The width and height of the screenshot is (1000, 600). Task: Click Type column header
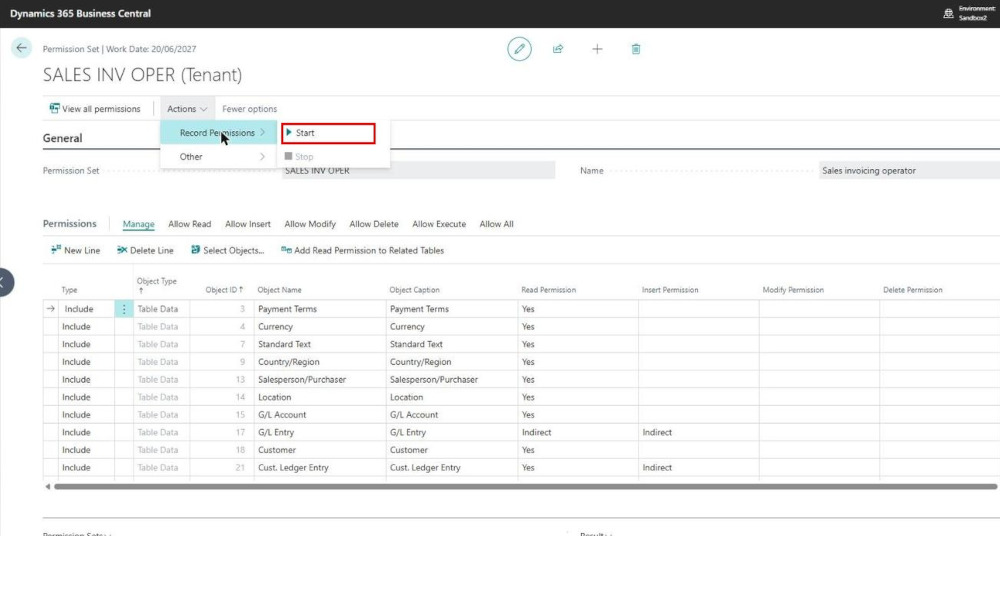pyautogui.click(x=69, y=290)
